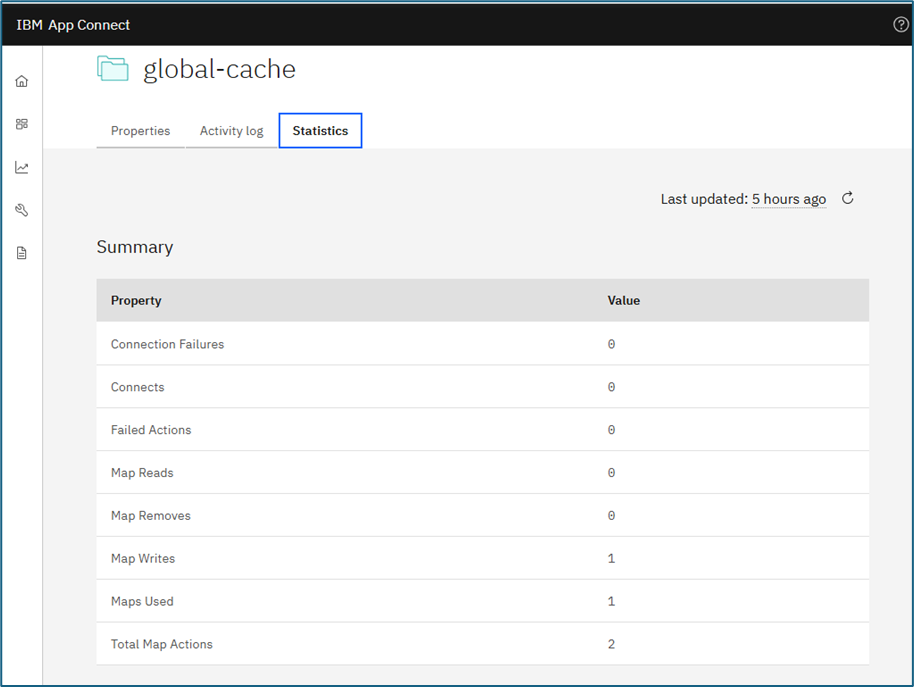Click the '5 hours ago' last updated link

[789, 199]
